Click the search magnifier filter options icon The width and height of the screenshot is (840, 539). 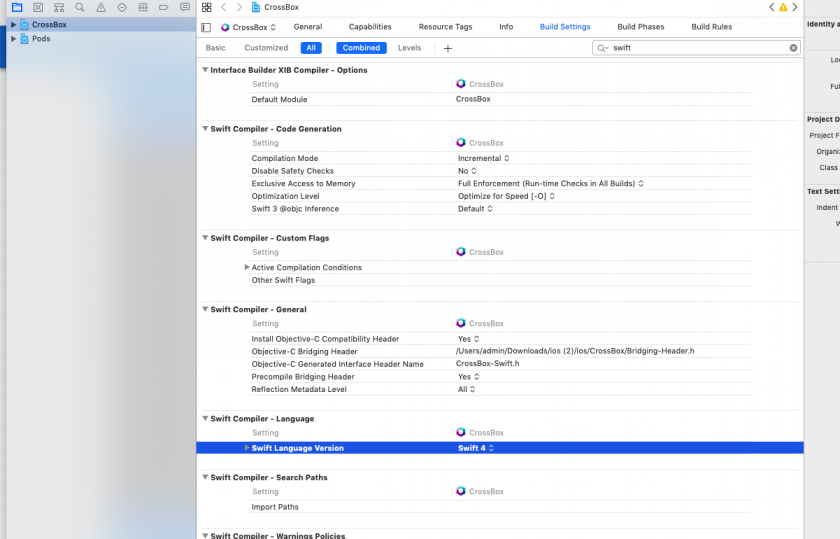point(603,48)
